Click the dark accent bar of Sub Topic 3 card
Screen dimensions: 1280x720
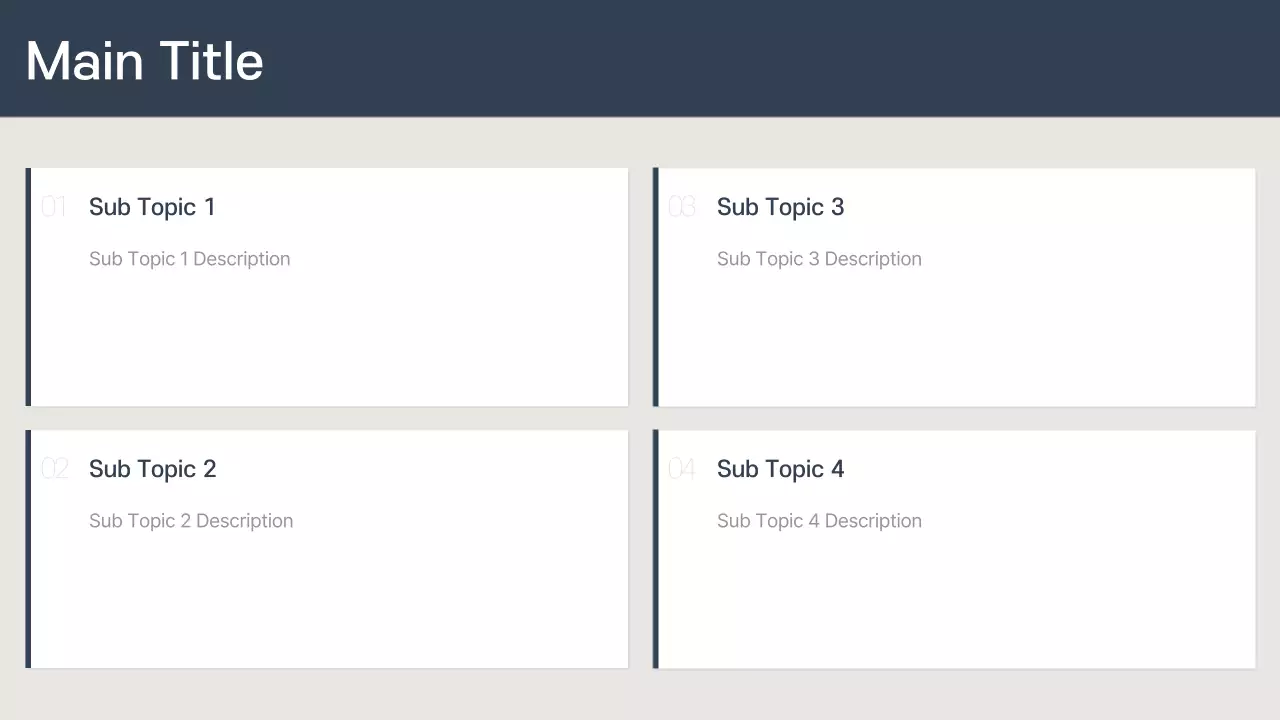tap(656, 287)
